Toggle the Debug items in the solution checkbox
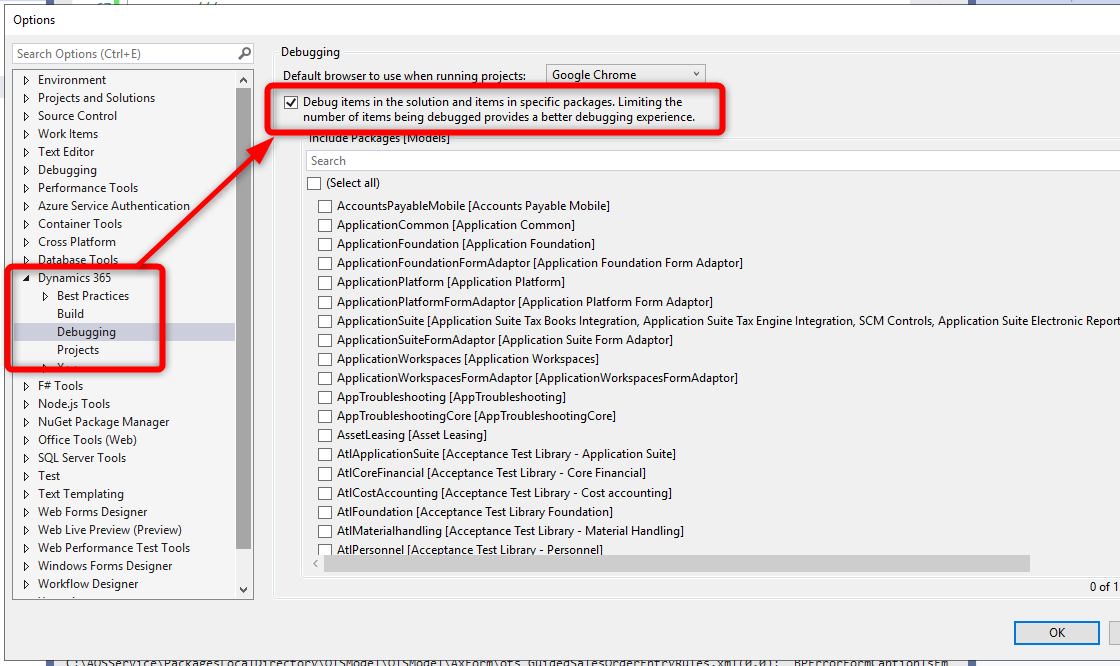The width and height of the screenshot is (1120, 666). pyautogui.click(x=291, y=102)
